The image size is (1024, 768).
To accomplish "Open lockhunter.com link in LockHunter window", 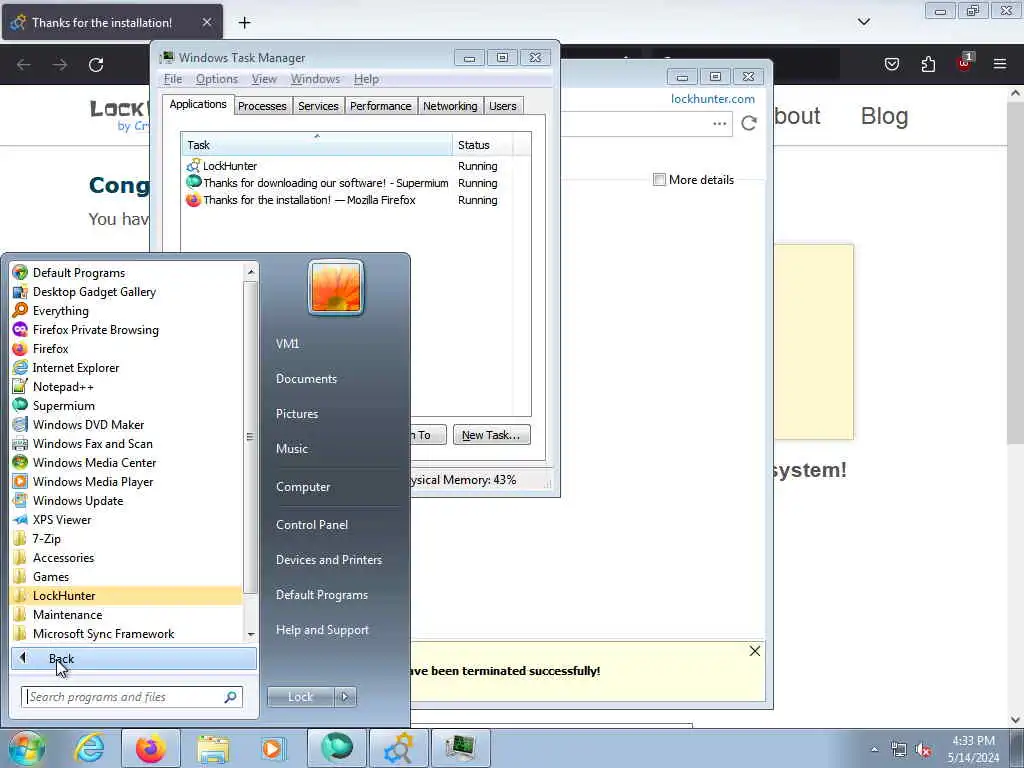I will pyautogui.click(x=712, y=99).
